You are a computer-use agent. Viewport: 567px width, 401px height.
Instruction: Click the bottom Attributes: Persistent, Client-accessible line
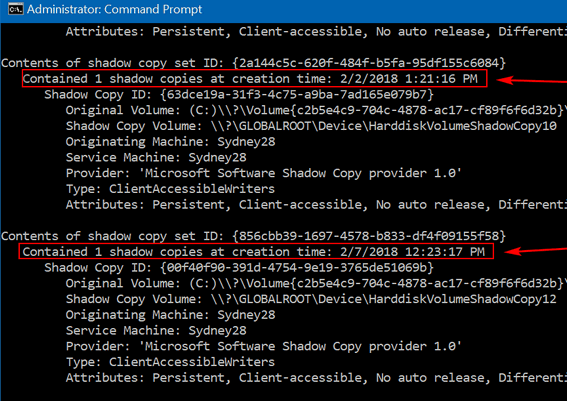316,377
